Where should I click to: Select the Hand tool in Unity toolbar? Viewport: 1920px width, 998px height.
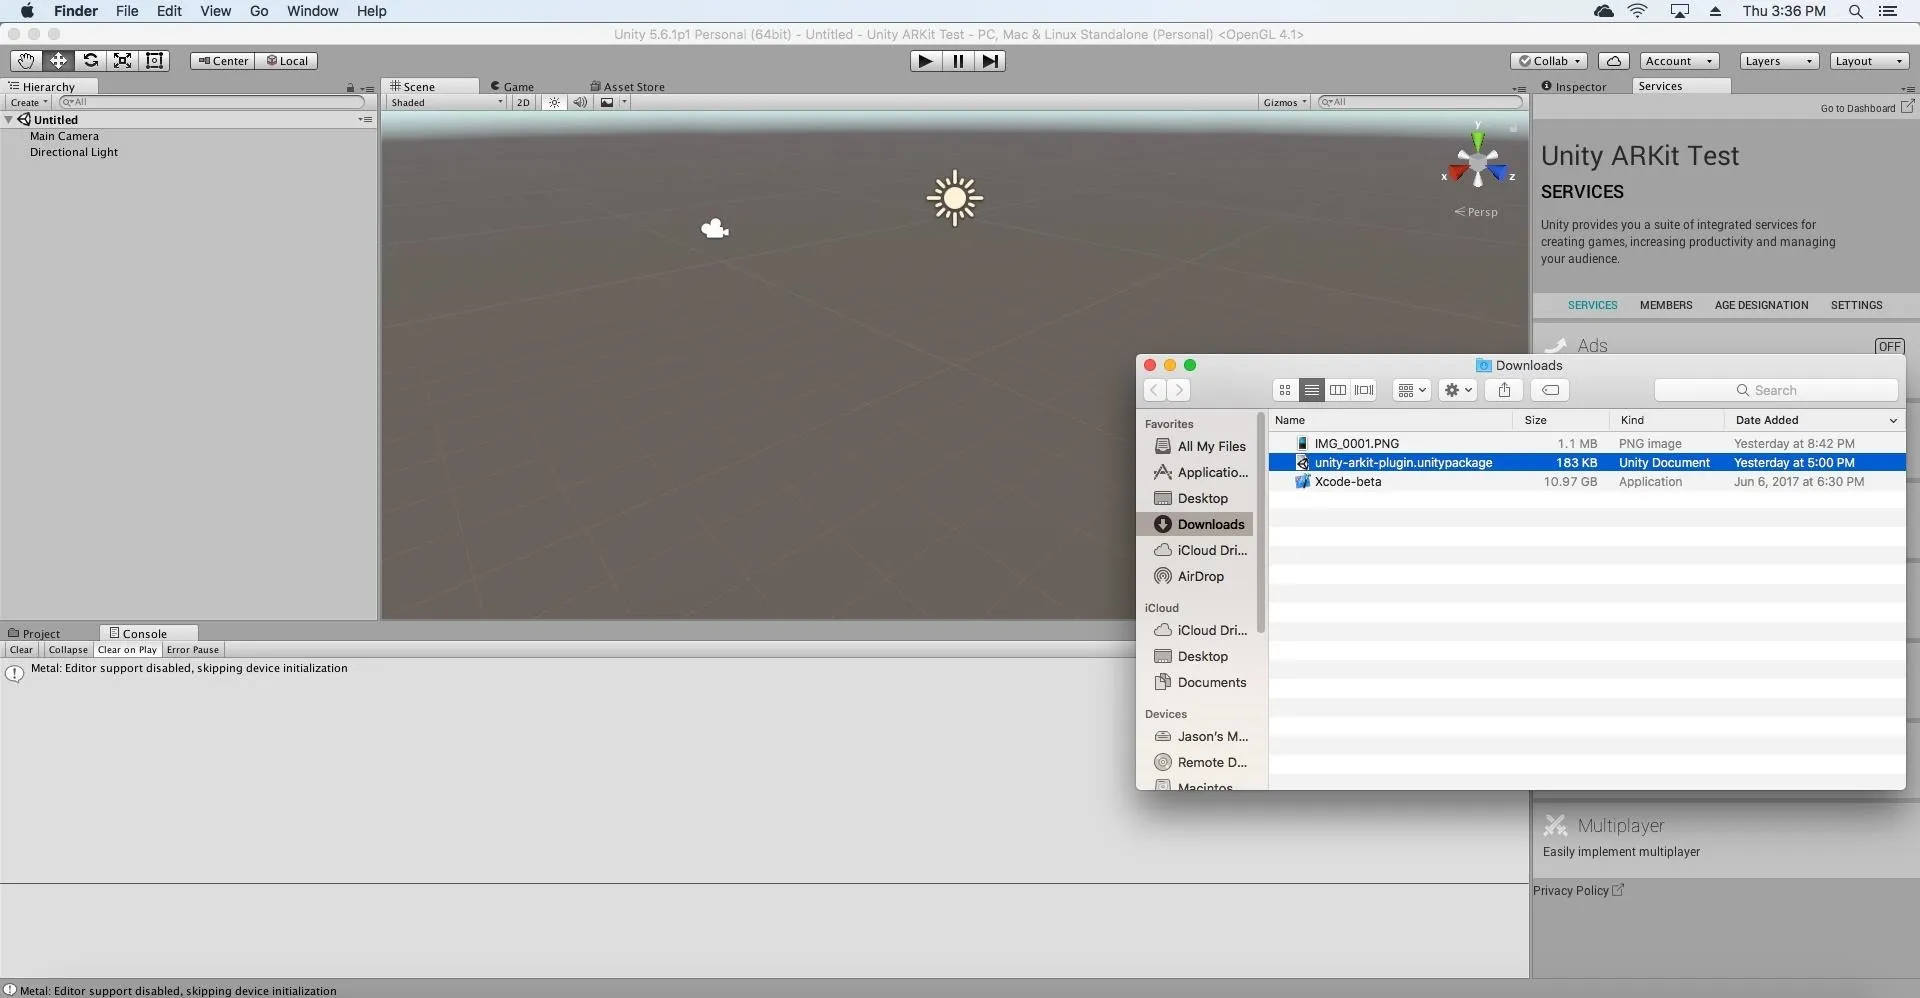[x=26, y=61]
